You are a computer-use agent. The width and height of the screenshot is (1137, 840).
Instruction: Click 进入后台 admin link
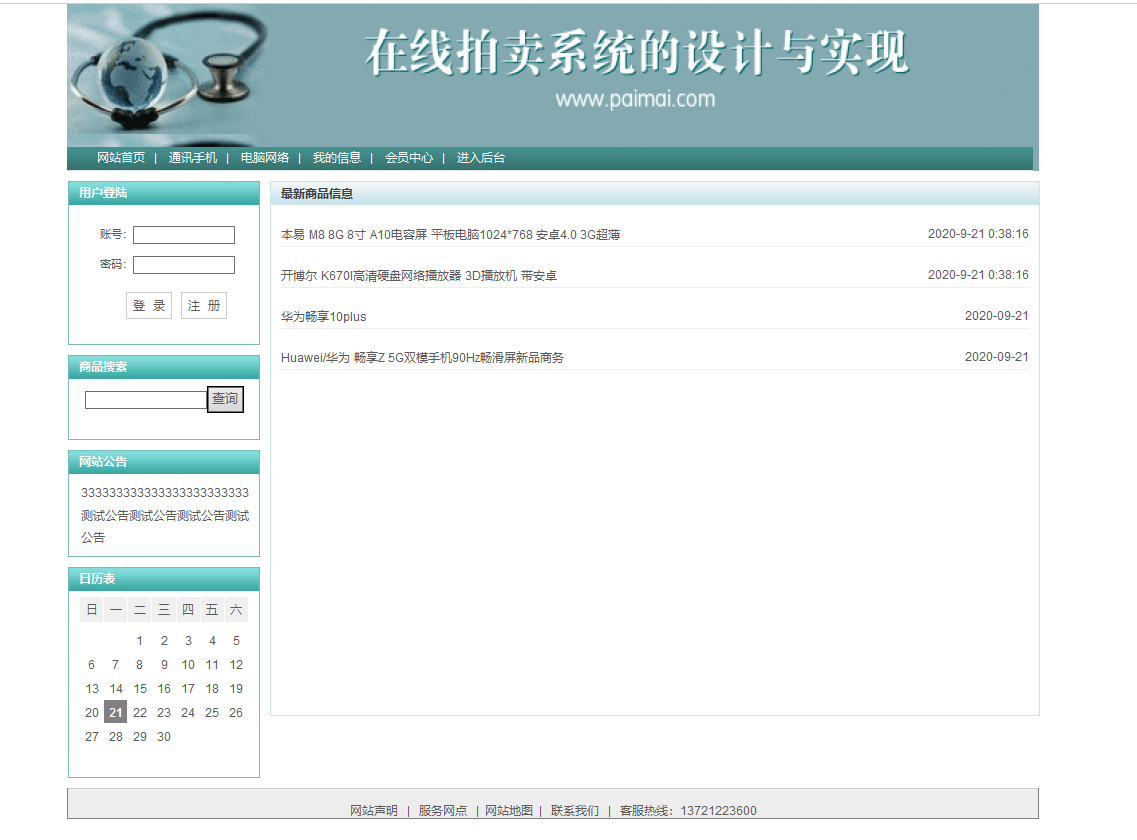(x=481, y=158)
